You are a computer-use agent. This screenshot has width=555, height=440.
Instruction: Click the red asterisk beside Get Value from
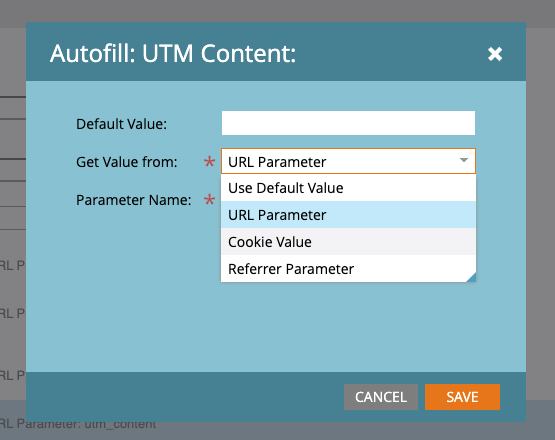click(x=209, y=162)
